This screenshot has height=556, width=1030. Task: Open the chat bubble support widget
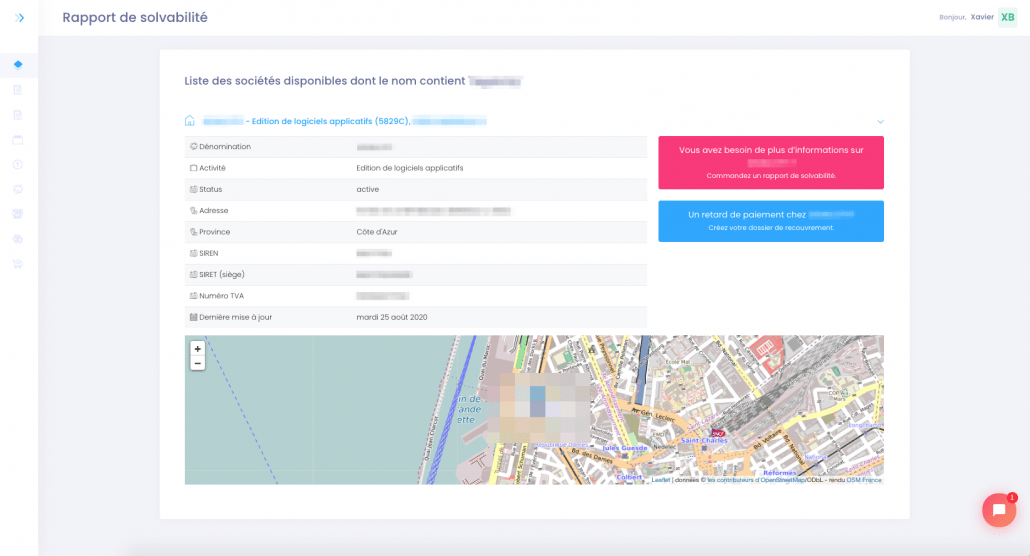click(998, 510)
